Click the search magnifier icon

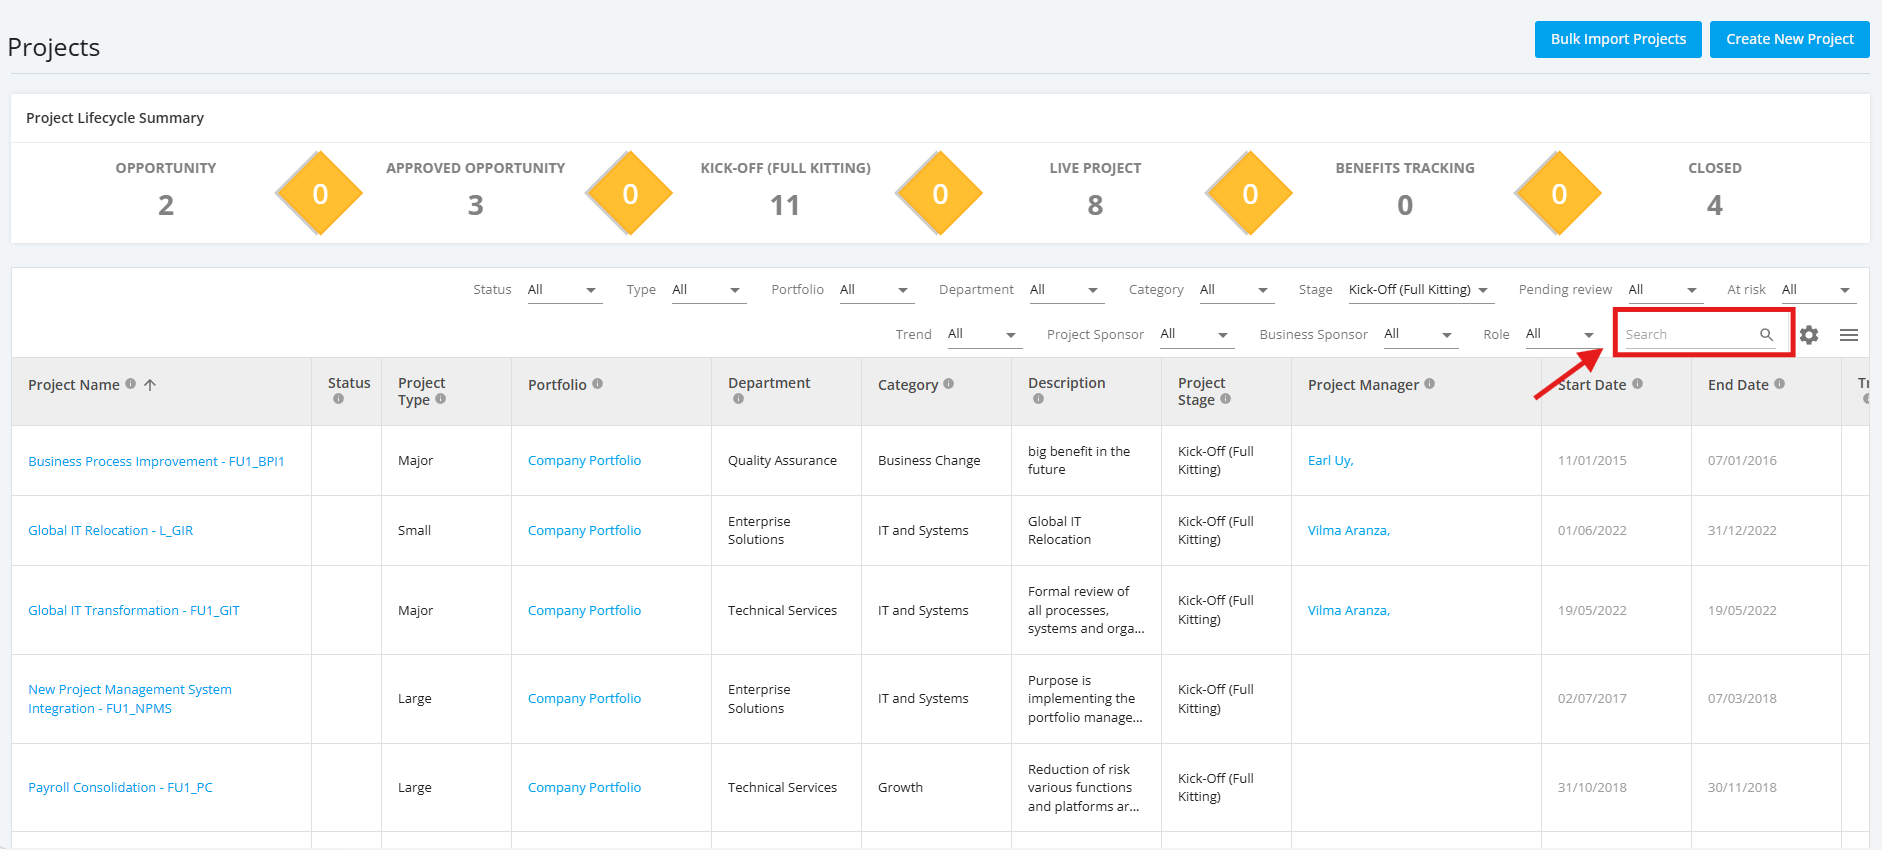[1766, 335]
